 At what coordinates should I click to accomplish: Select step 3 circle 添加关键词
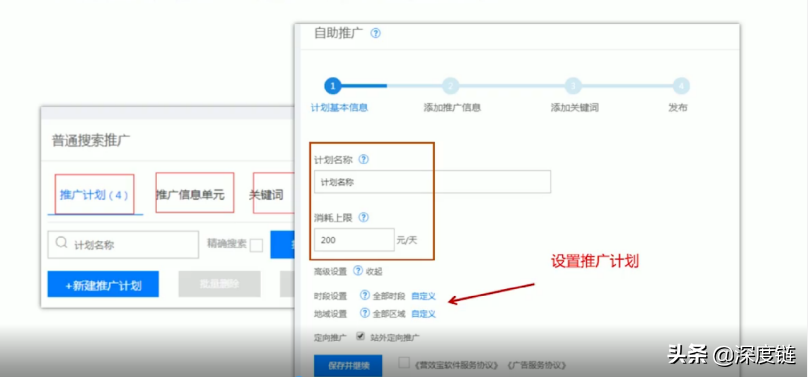tap(573, 86)
